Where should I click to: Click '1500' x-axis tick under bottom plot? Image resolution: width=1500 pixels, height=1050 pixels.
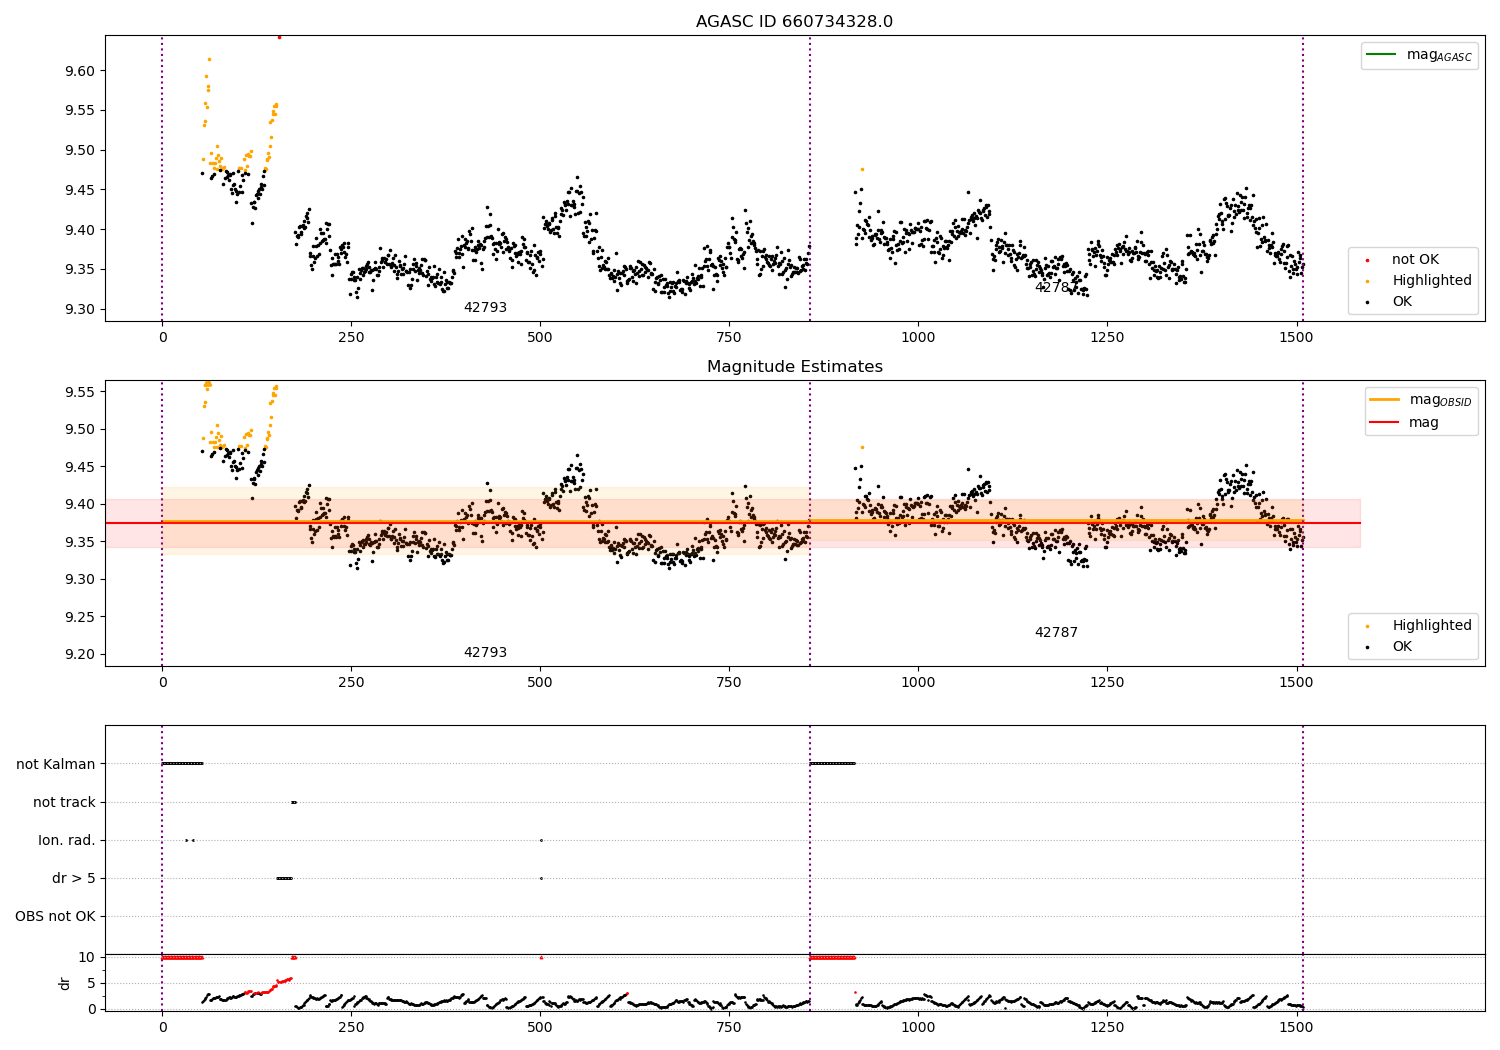coord(1296,1027)
